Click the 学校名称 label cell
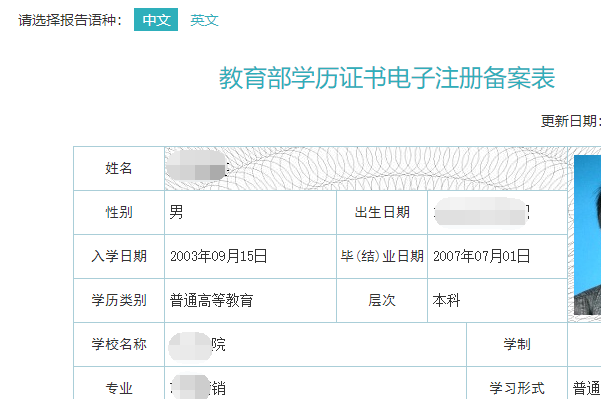Screen dimensions: 601x399 pyautogui.click(x=119, y=344)
